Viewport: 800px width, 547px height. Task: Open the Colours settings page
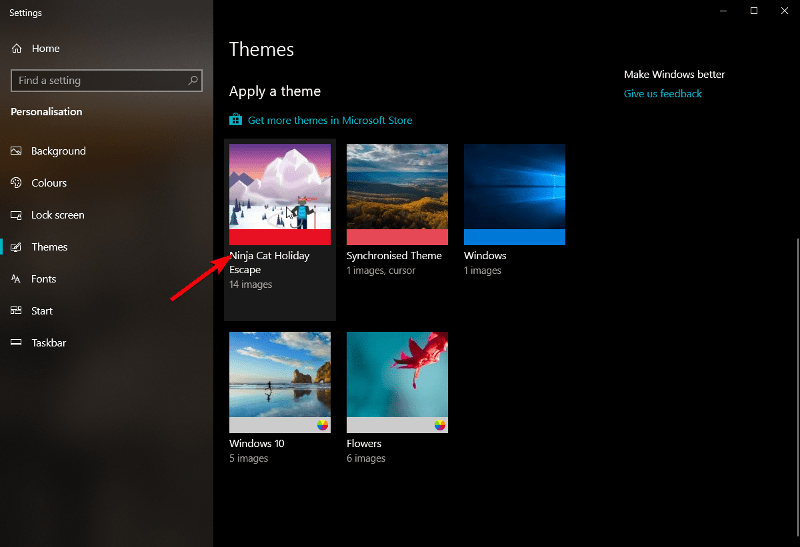pyautogui.click(x=106, y=183)
